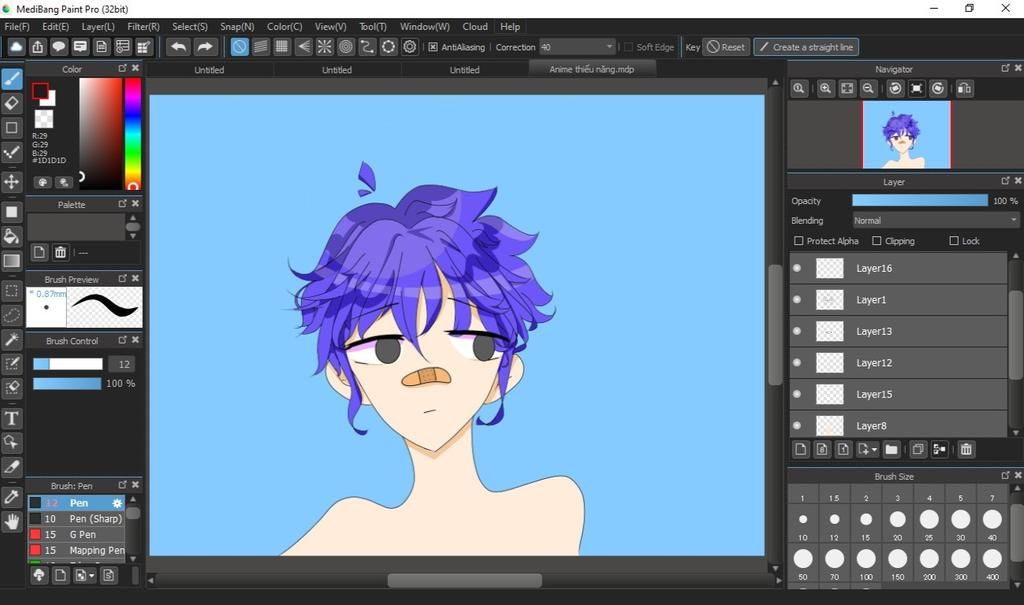Open the File menu
Viewport: 1024px width, 605px height.
click(x=17, y=27)
